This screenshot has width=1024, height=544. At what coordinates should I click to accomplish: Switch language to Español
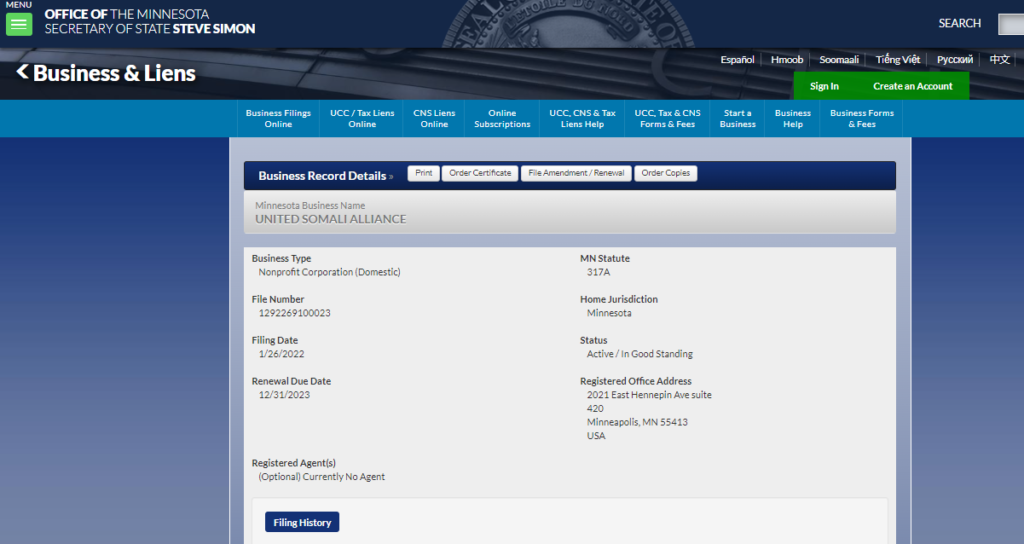tap(737, 59)
